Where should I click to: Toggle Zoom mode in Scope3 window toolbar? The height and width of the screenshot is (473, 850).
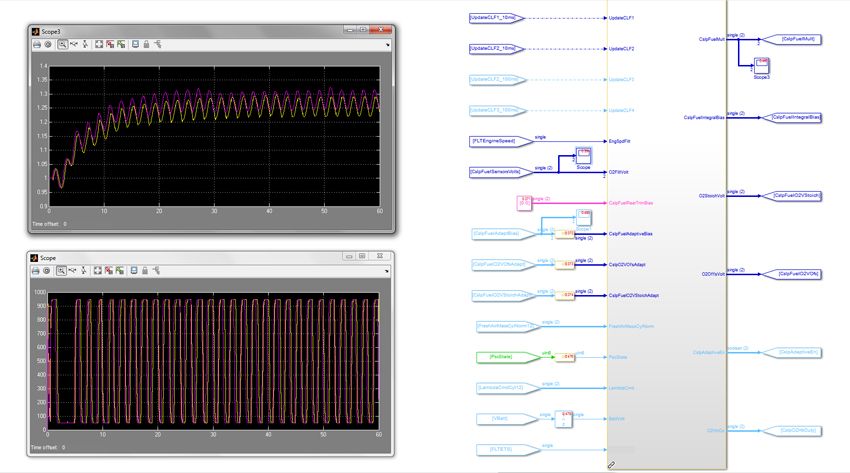tap(62, 44)
